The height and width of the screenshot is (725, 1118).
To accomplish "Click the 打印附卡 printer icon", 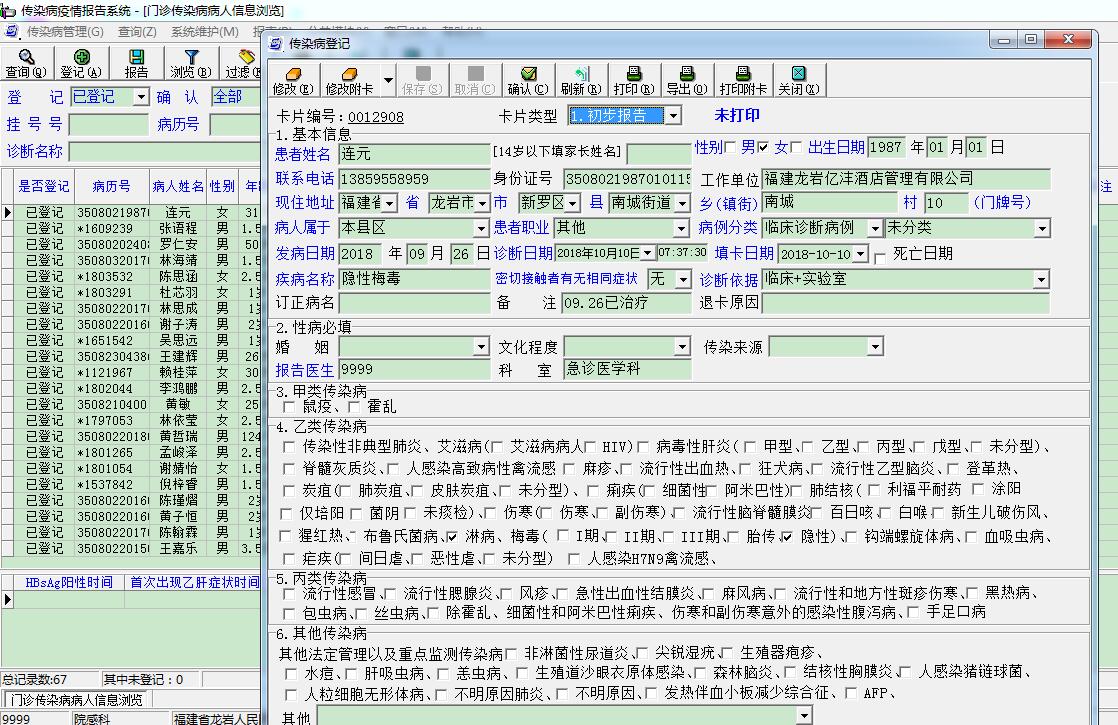I will pyautogui.click(x=743, y=73).
